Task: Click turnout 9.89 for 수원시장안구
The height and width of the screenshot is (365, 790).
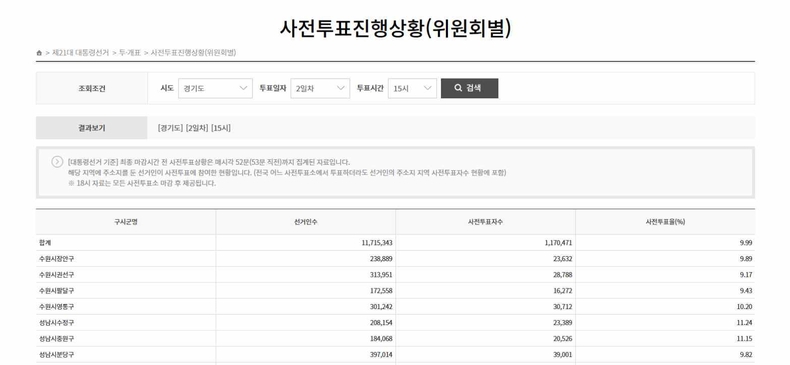Action: click(746, 259)
